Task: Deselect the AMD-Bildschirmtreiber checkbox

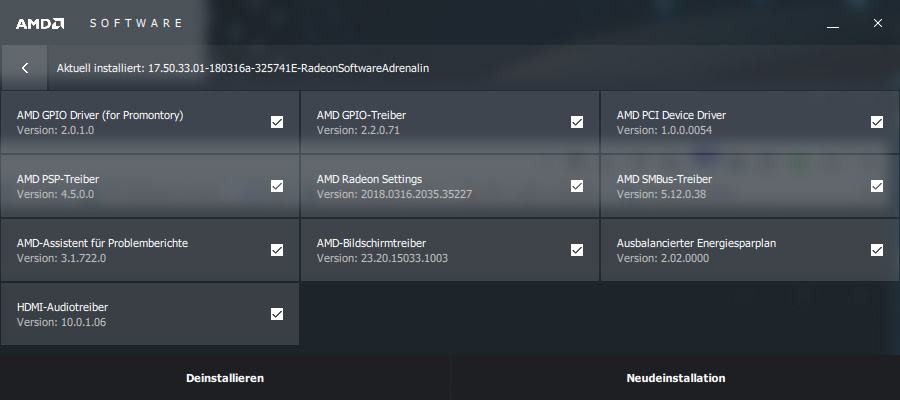Action: [577, 250]
